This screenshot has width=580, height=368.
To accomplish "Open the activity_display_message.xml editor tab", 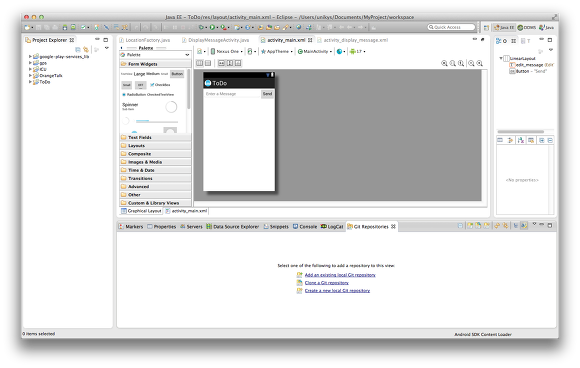I will (x=353, y=40).
